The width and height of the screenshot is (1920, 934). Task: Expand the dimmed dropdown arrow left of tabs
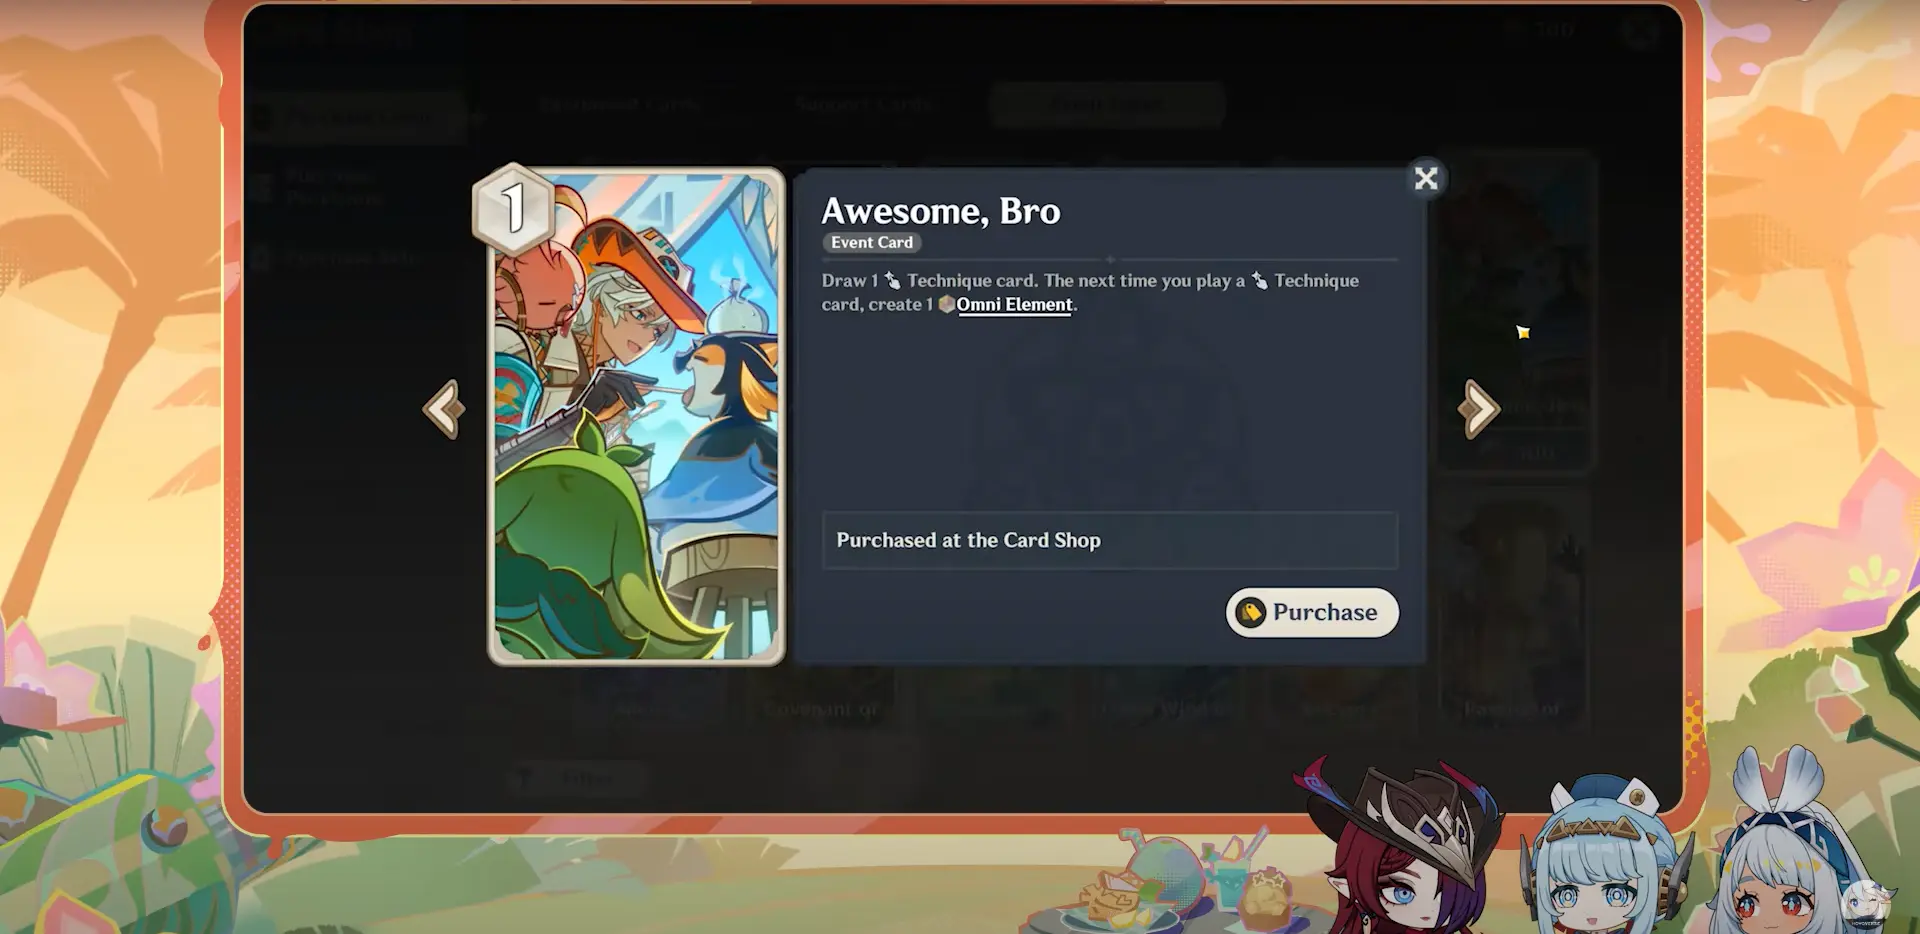pyautogui.click(x=479, y=118)
